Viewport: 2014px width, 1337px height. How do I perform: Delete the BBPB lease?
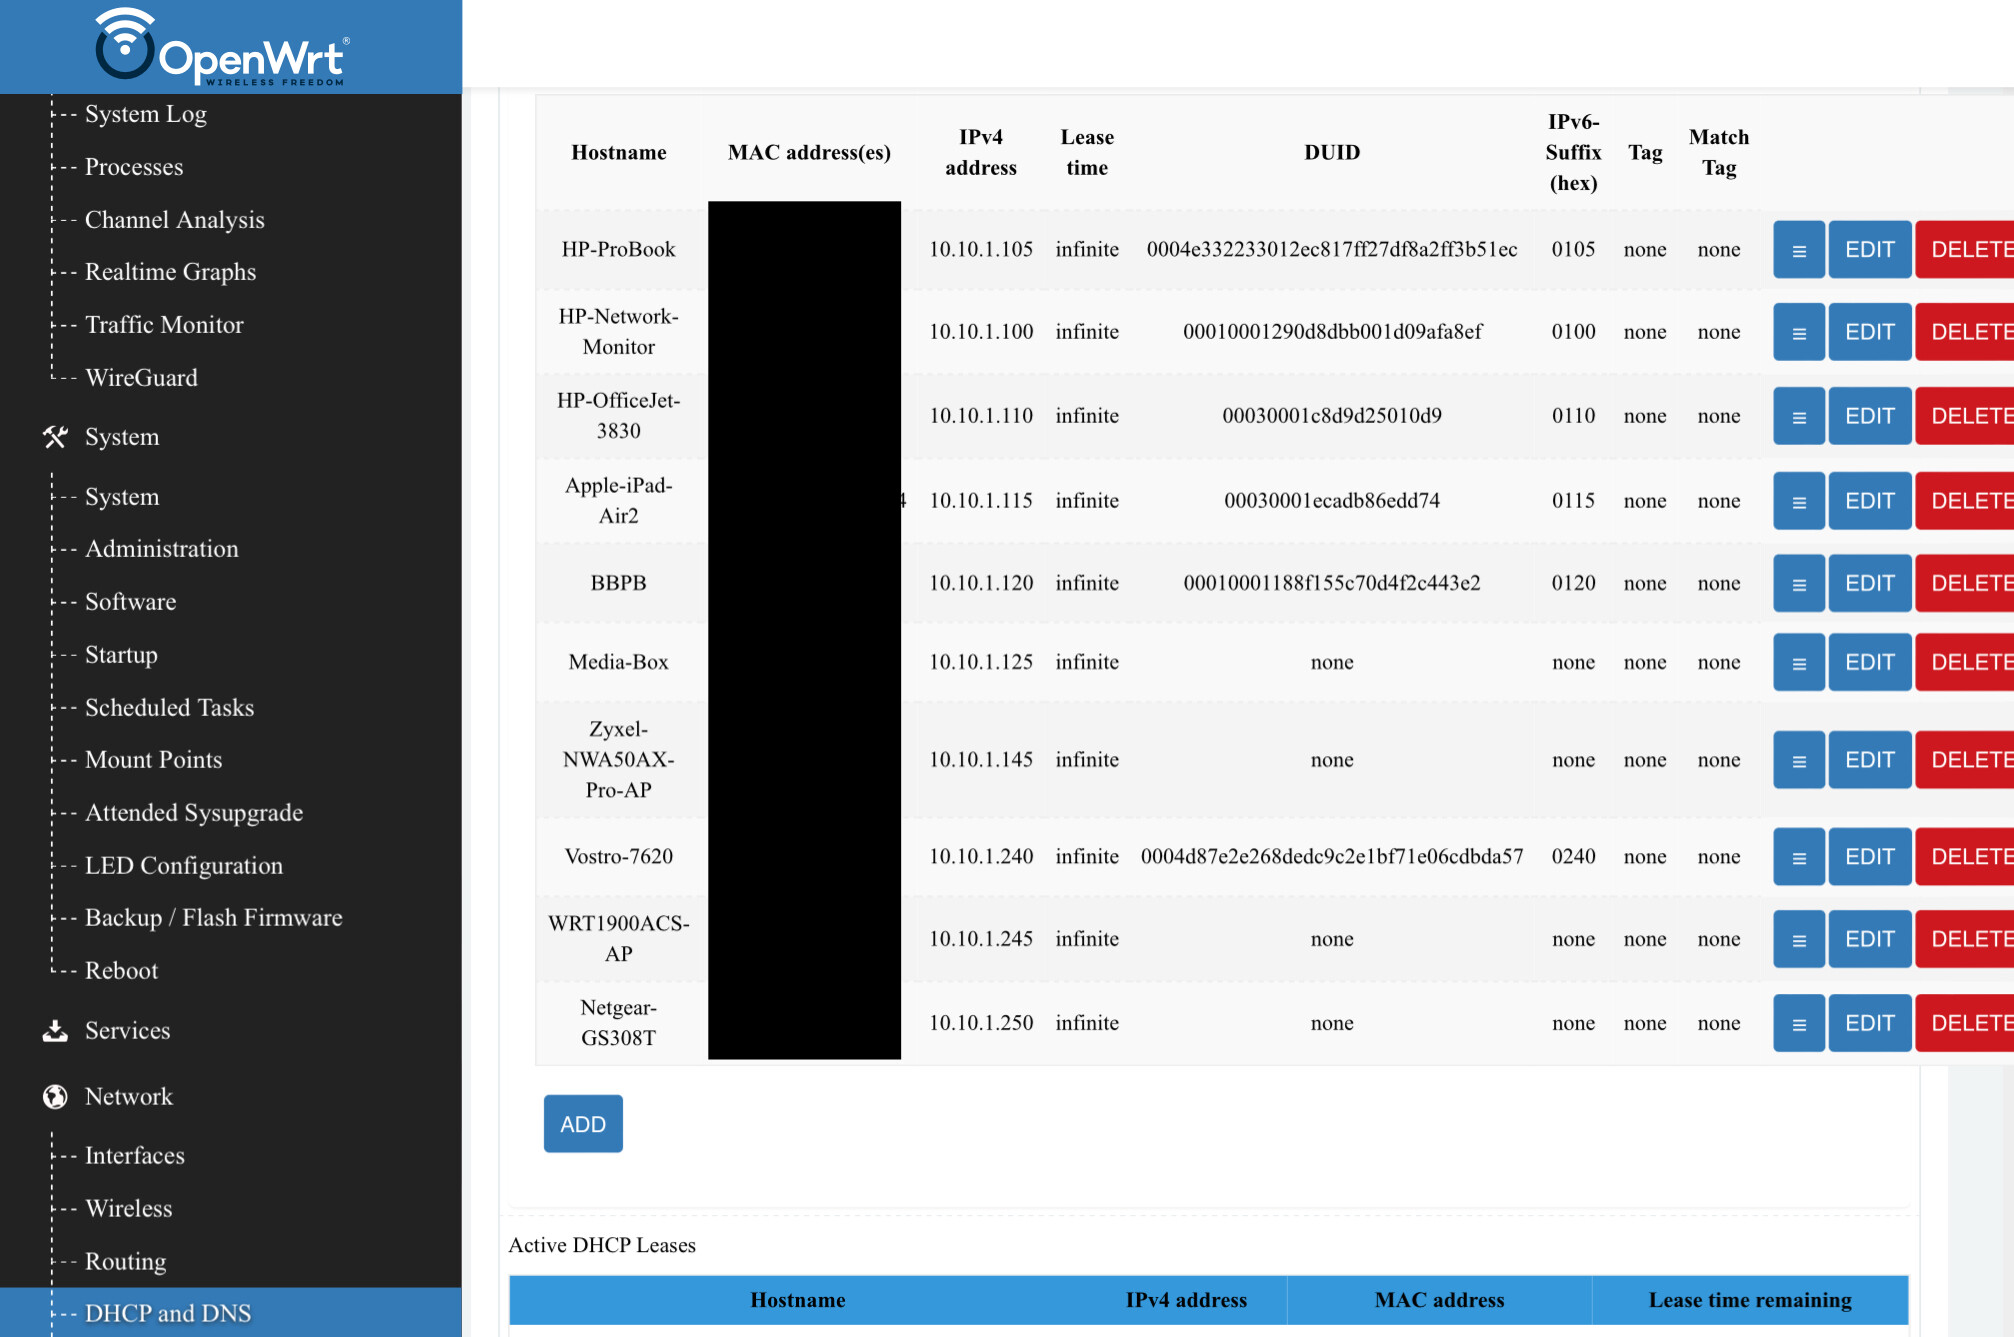[x=1966, y=583]
